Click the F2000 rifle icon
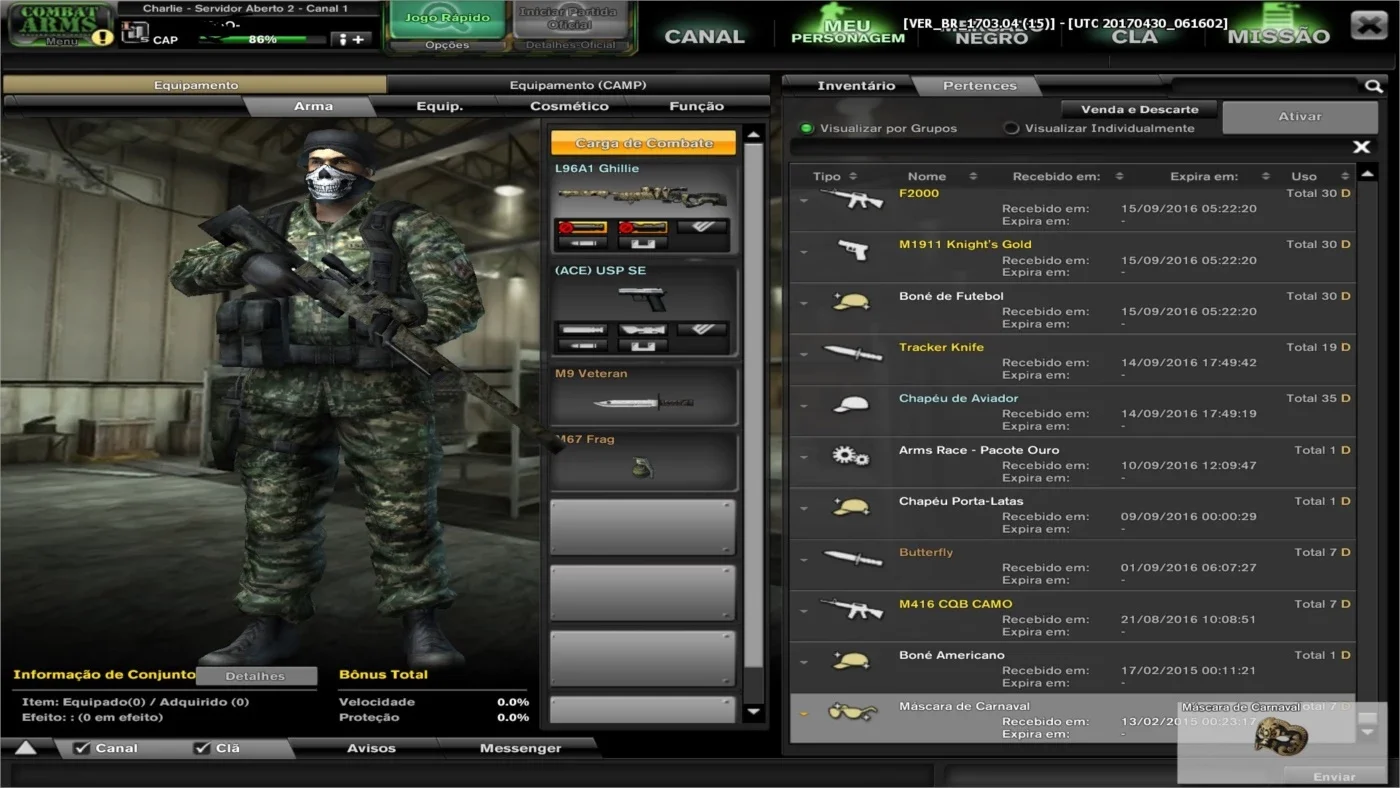 tap(851, 198)
